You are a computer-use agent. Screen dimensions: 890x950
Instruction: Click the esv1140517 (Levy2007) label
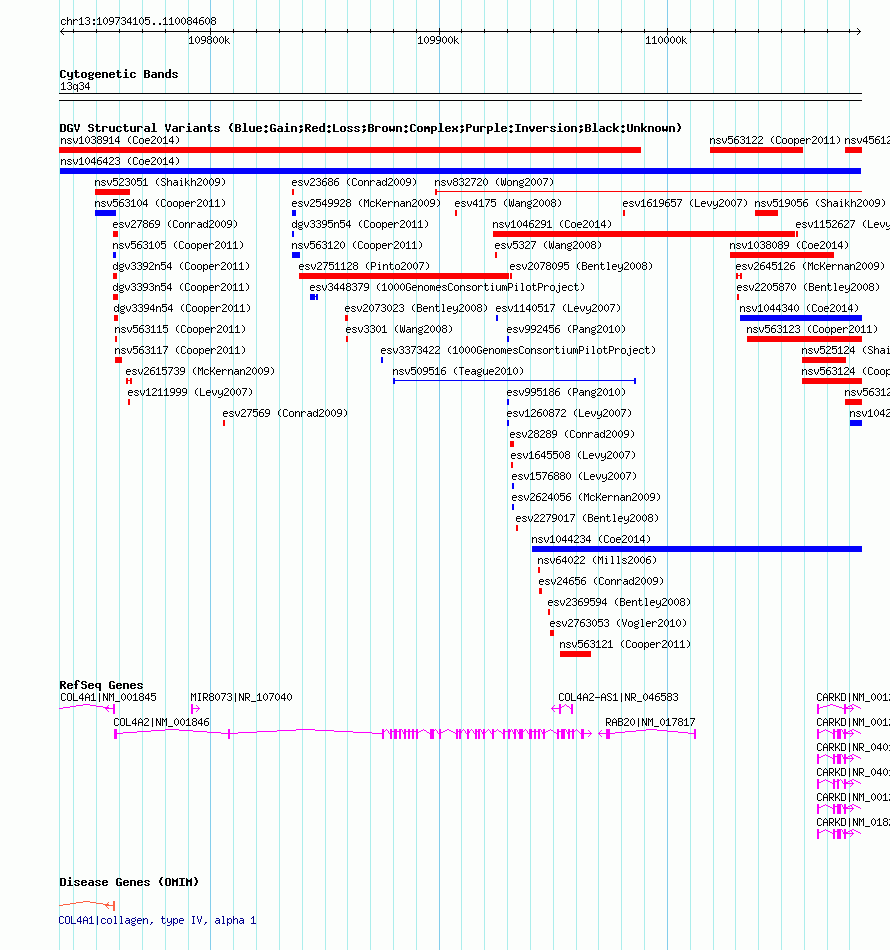558,308
